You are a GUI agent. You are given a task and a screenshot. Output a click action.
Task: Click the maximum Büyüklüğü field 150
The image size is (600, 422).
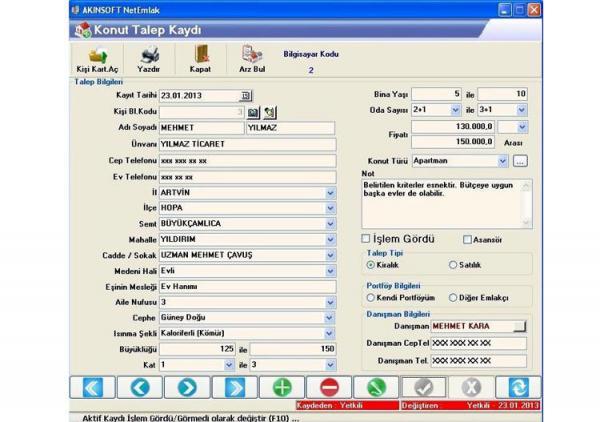coord(293,349)
